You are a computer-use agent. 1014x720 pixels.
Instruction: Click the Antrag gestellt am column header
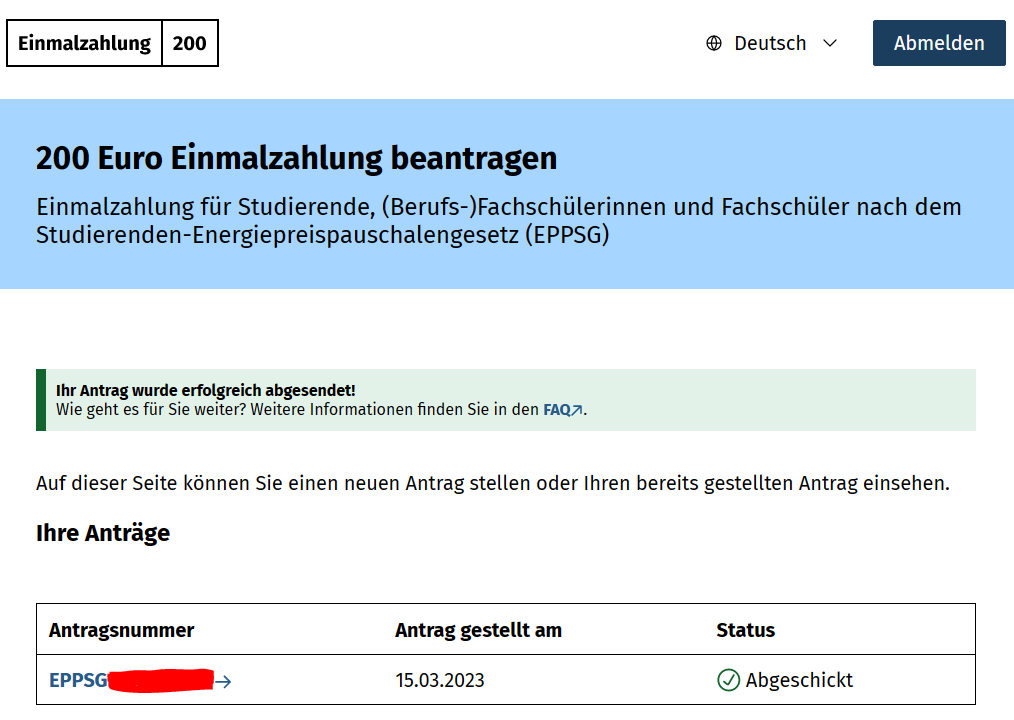[479, 630]
